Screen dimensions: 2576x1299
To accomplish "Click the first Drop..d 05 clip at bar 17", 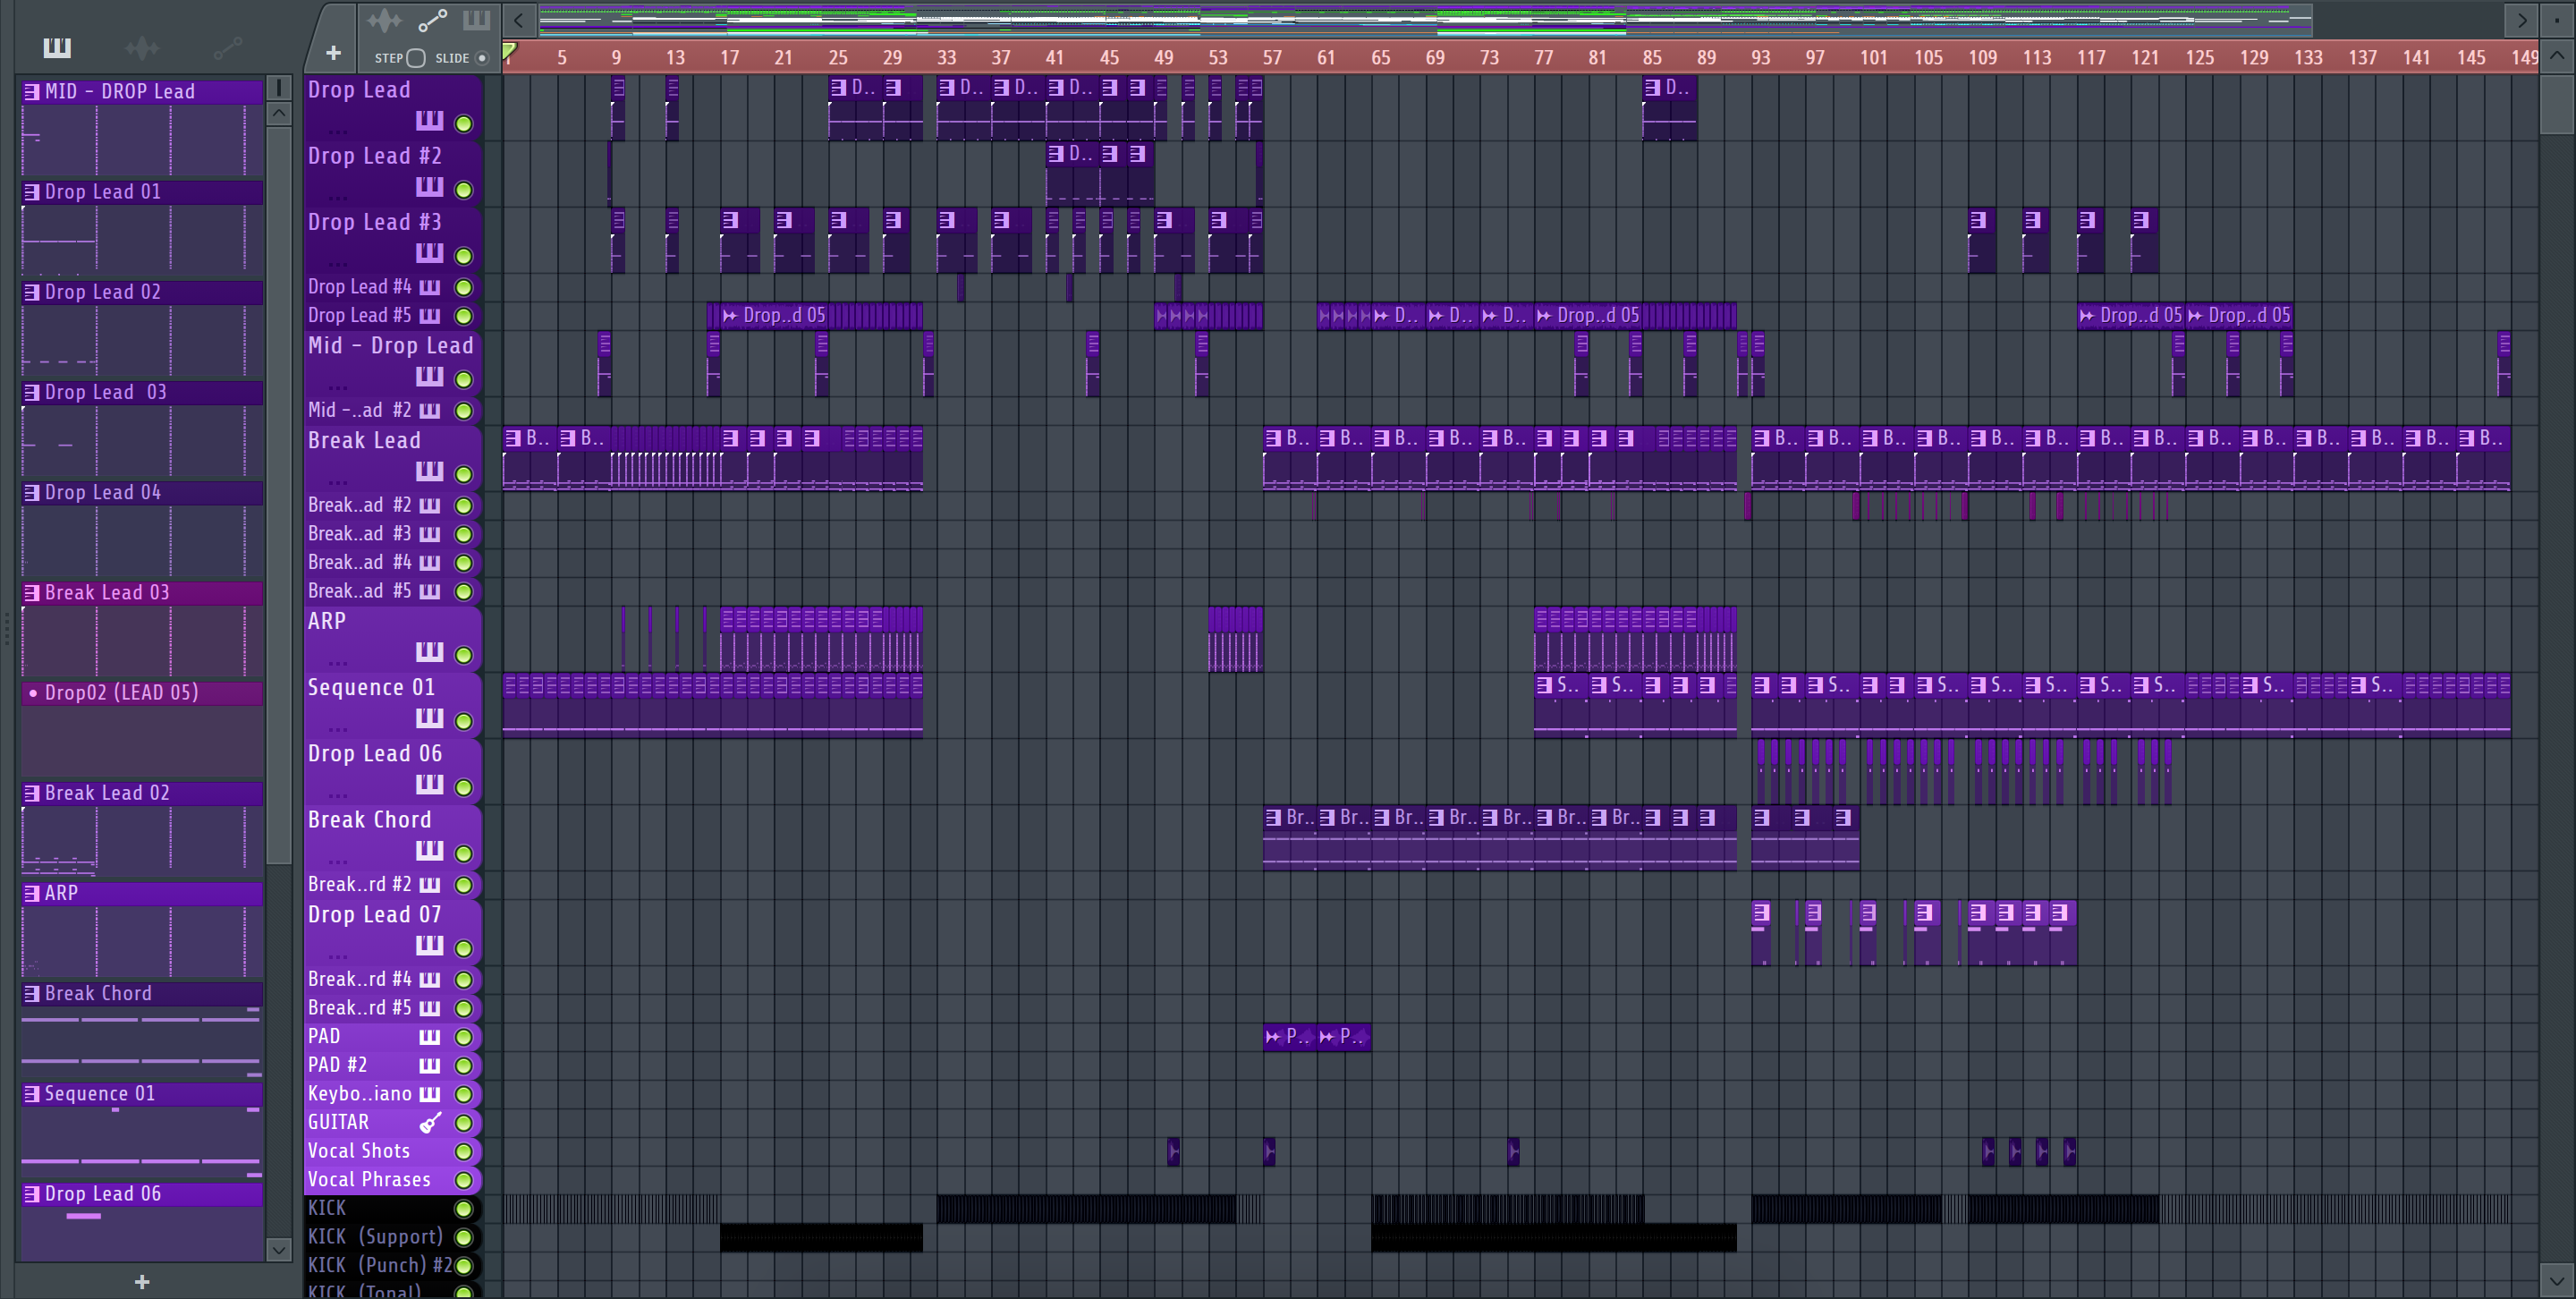I will [775, 315].
